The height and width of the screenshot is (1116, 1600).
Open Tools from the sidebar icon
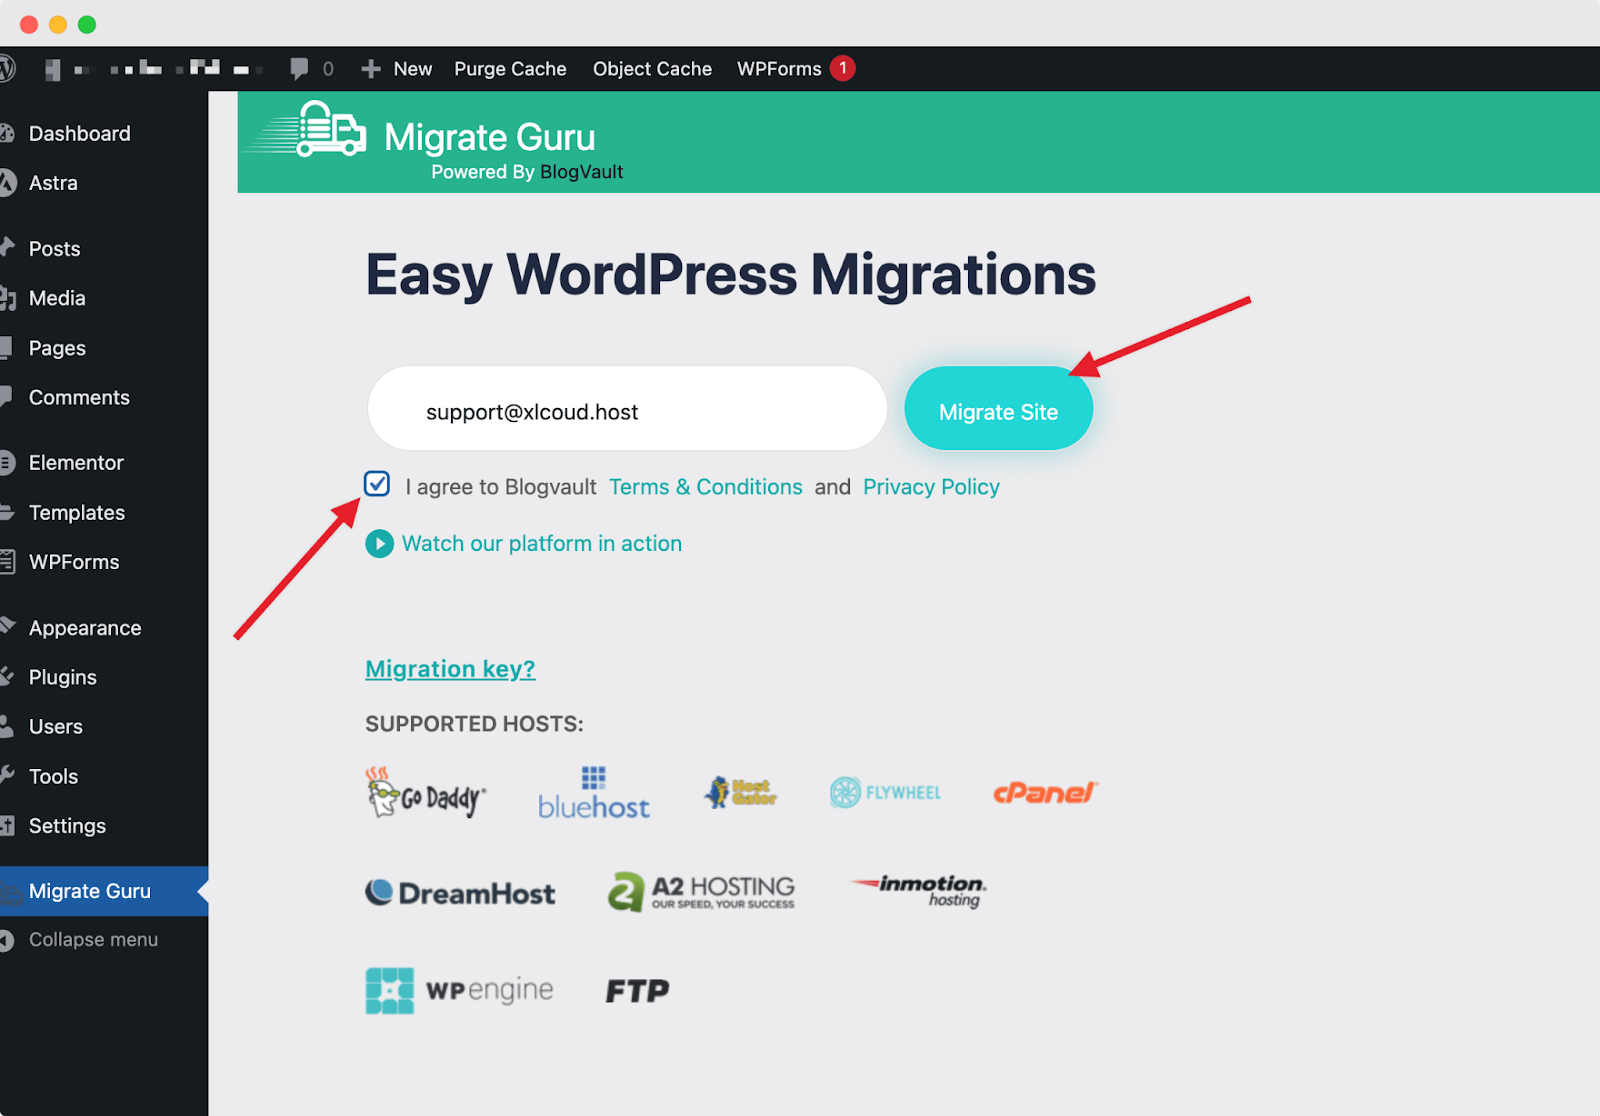9,776
